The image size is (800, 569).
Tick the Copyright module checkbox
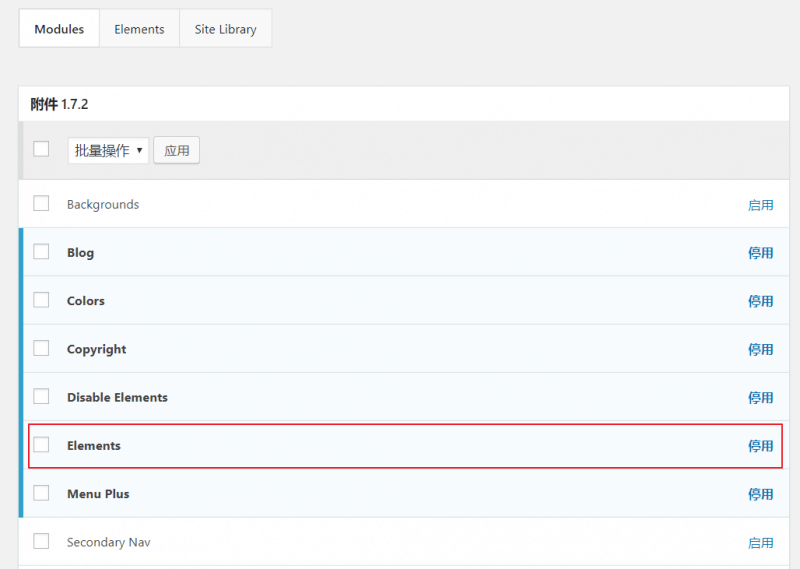pyautogui.click(x=41, y=349)
